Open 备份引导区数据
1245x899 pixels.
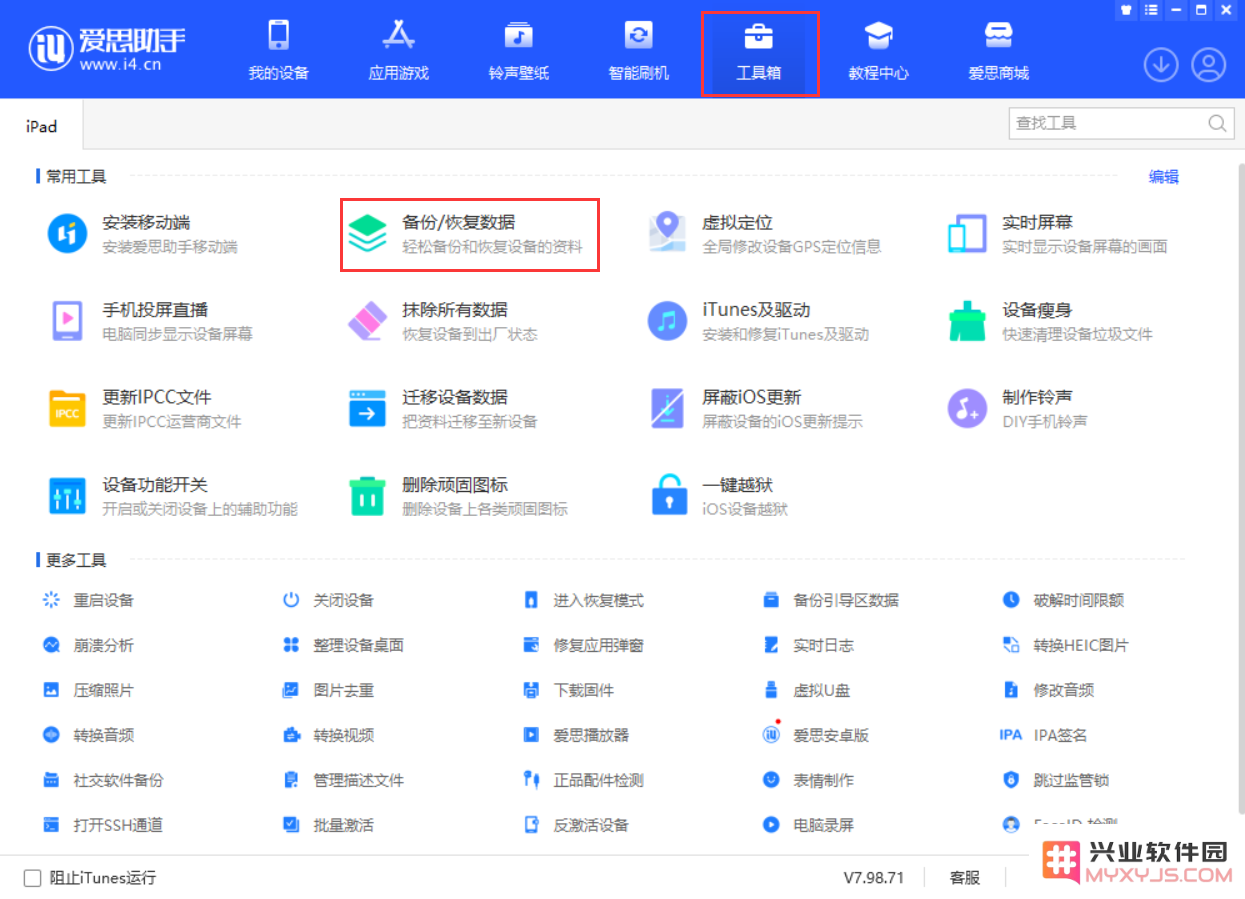(831, 600)
